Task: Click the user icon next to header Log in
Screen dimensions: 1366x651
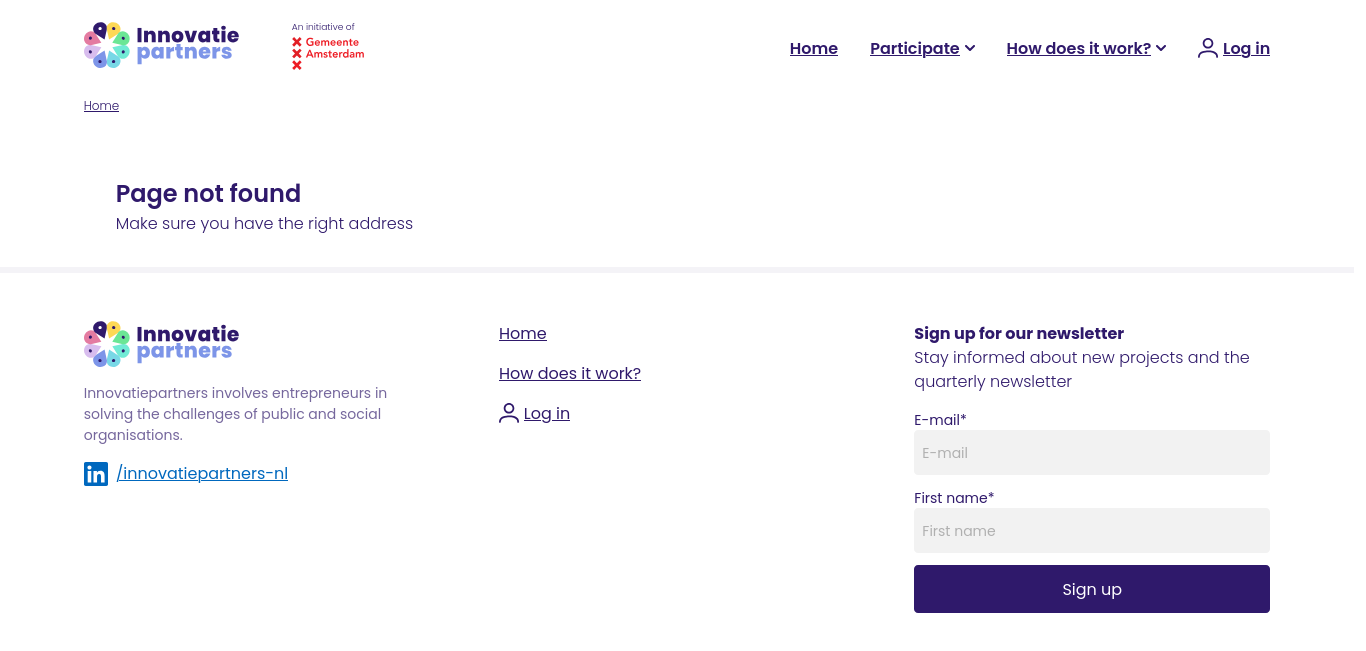Action: pos(1207,48)
